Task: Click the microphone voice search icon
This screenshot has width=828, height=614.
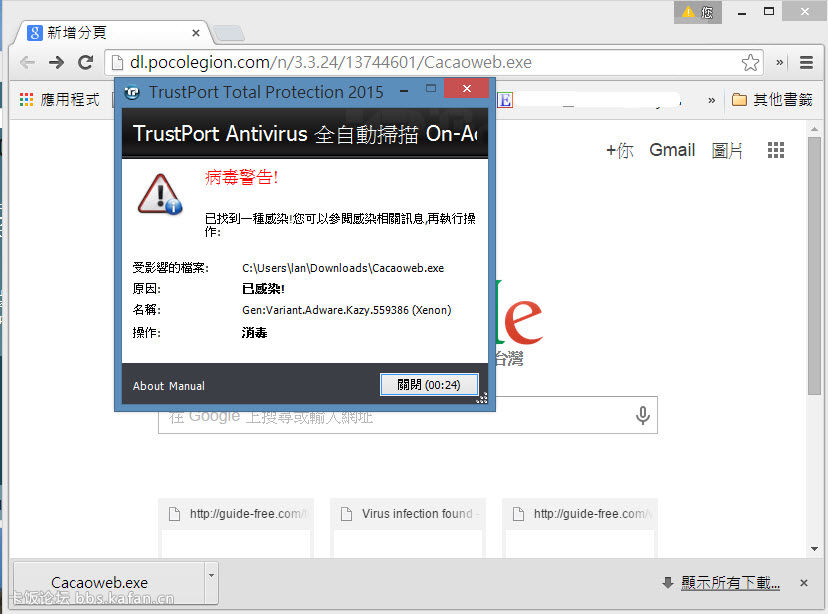Action: click(643, 416)
